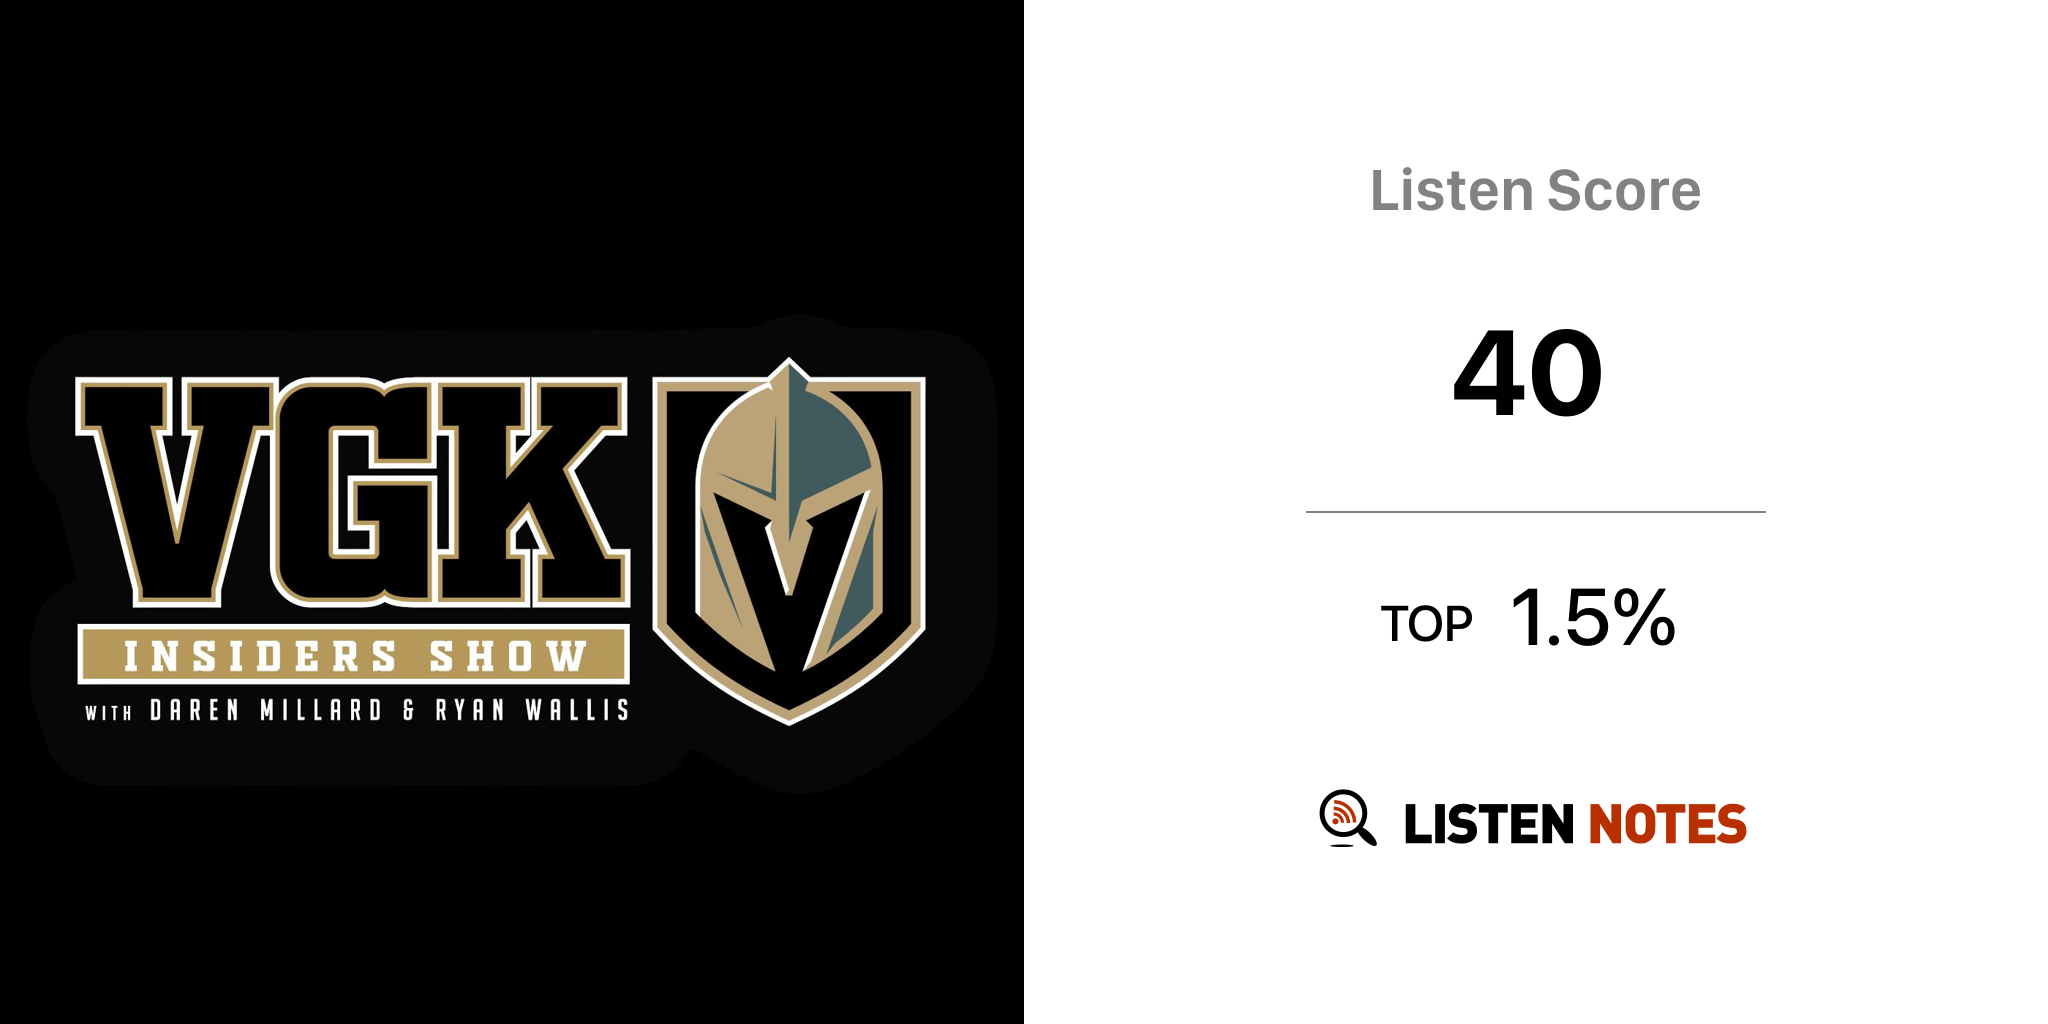Click the TOP label
The image size is (2048, 1024).
[x=1427, y=624]
